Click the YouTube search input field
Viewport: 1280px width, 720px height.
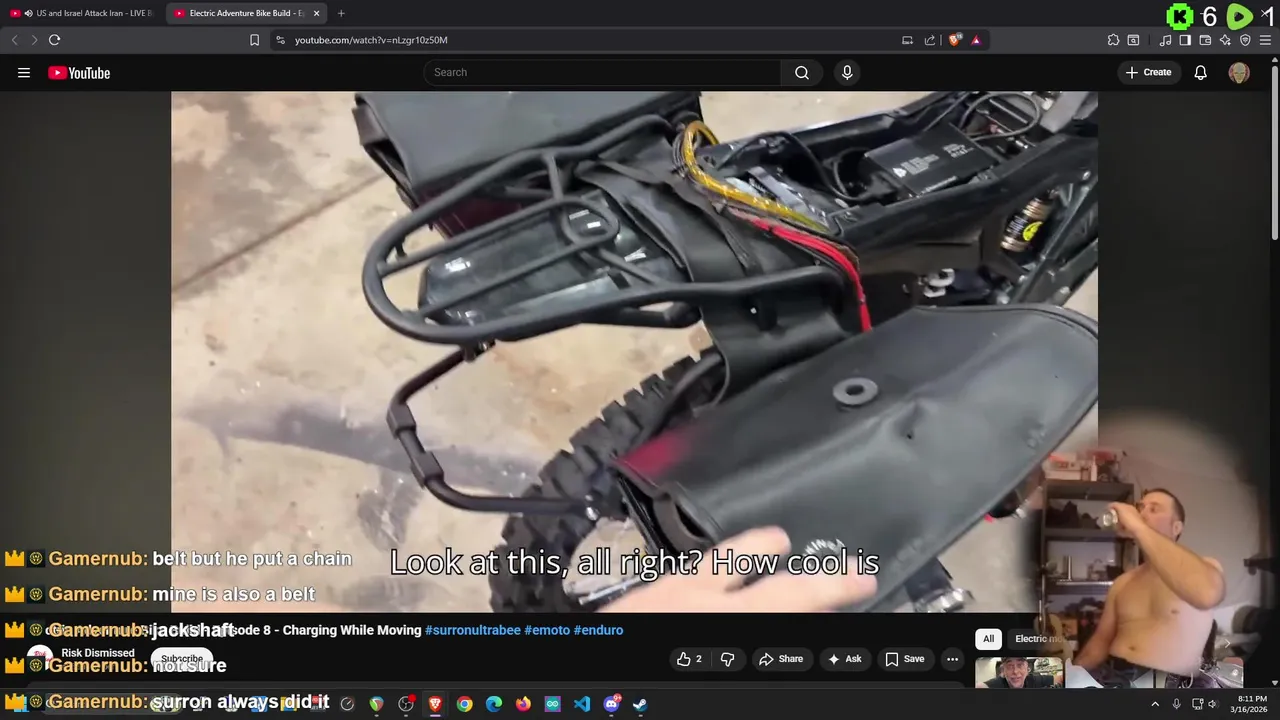(602, 72)
